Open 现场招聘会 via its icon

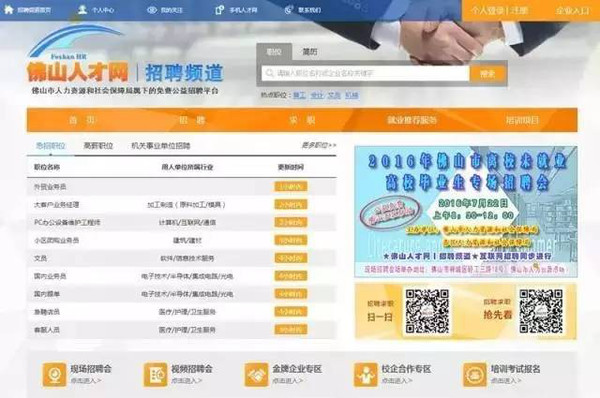pos(54,375)
